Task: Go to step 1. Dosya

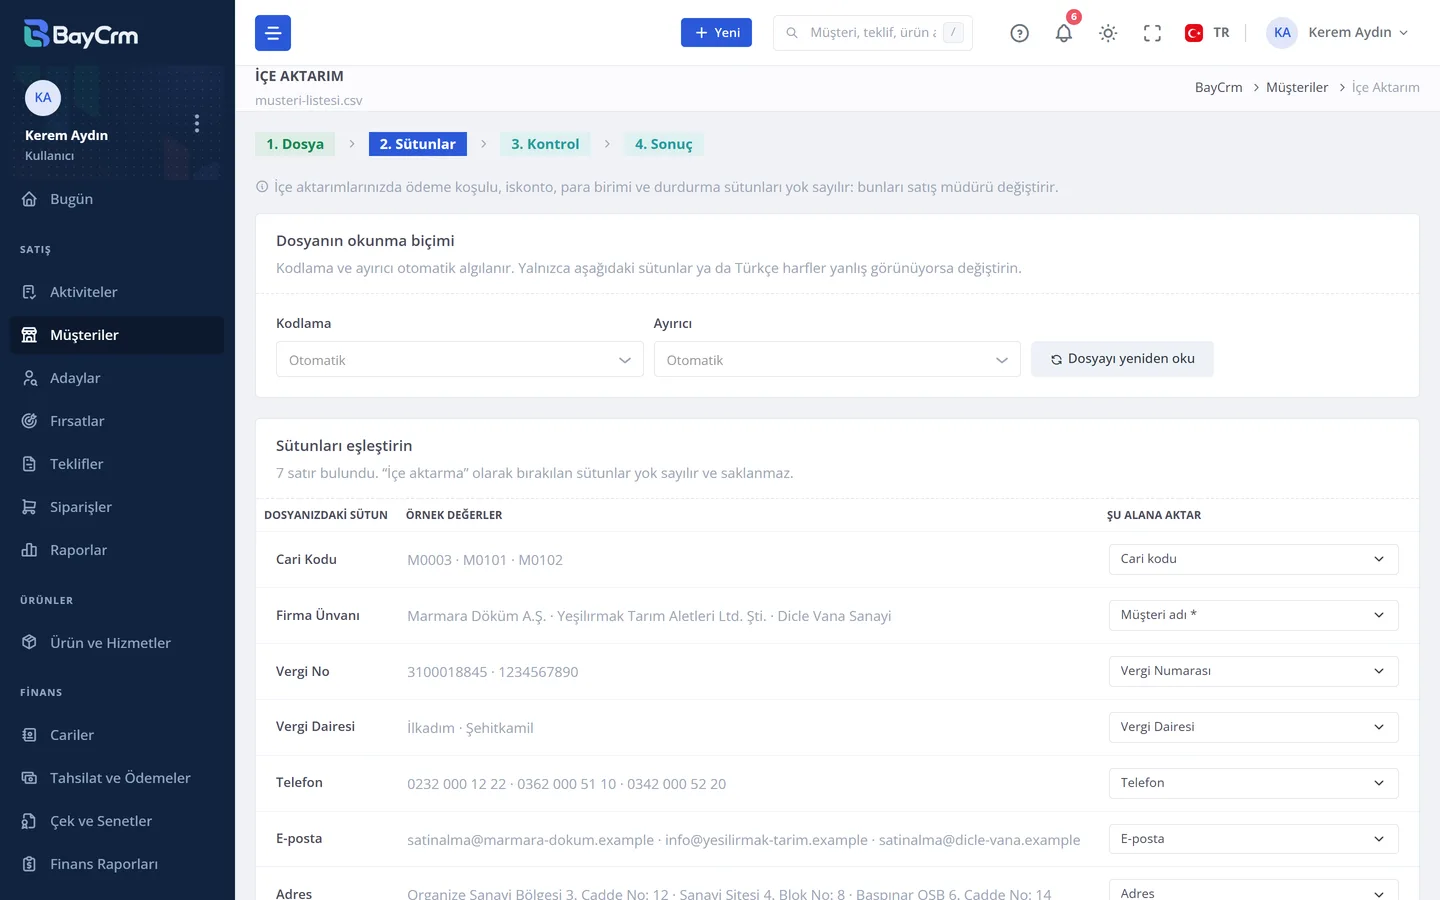Action: tap(295, 144)
